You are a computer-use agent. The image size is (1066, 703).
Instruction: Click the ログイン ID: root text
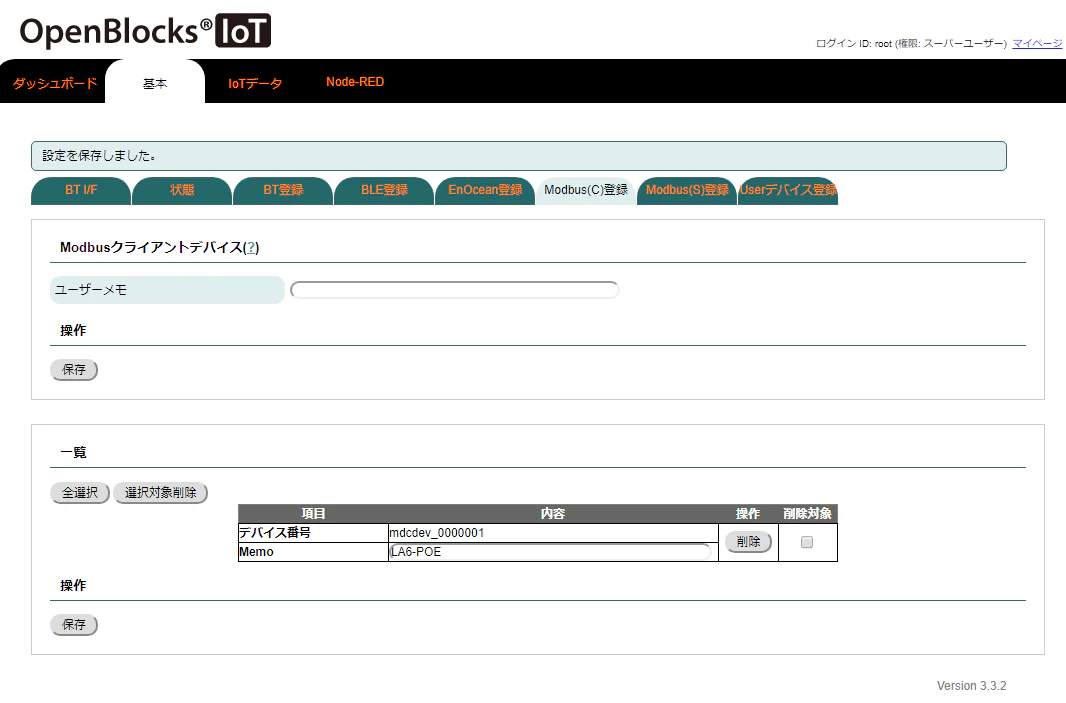[854, 44]
